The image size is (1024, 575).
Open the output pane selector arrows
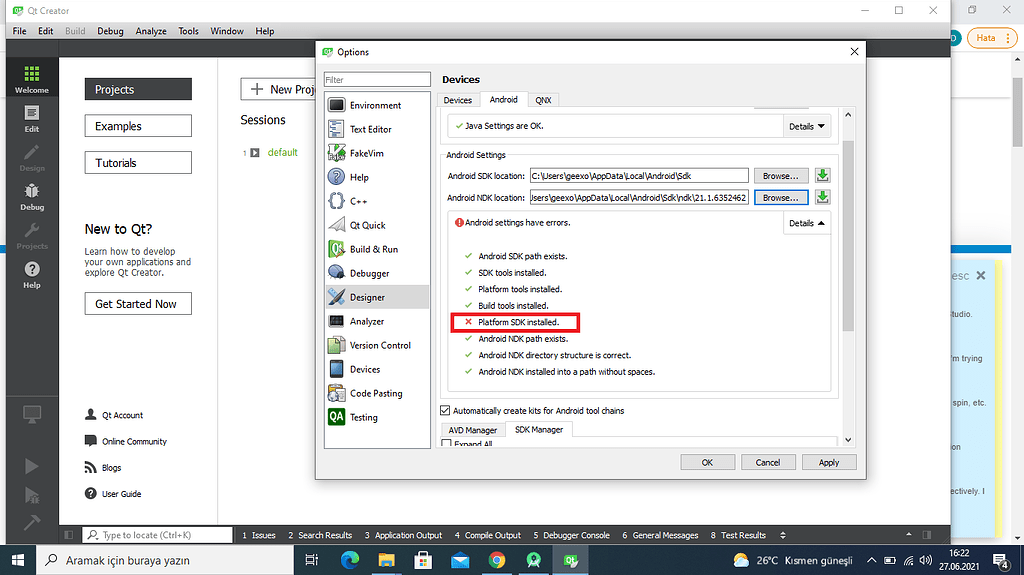782,535
